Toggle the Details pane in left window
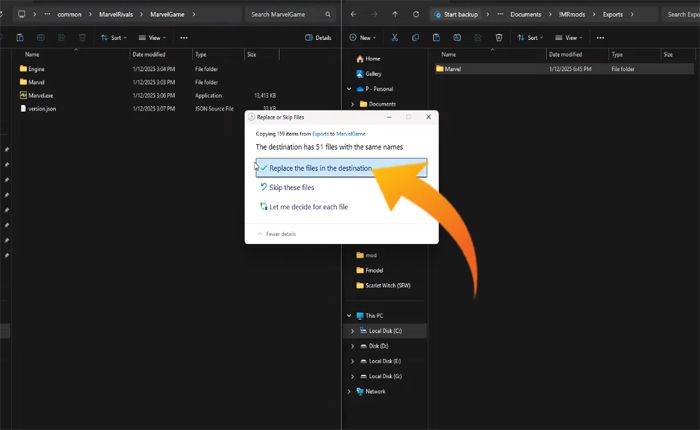The width and height of the screenshot is (700, 430). pos(318,37)
